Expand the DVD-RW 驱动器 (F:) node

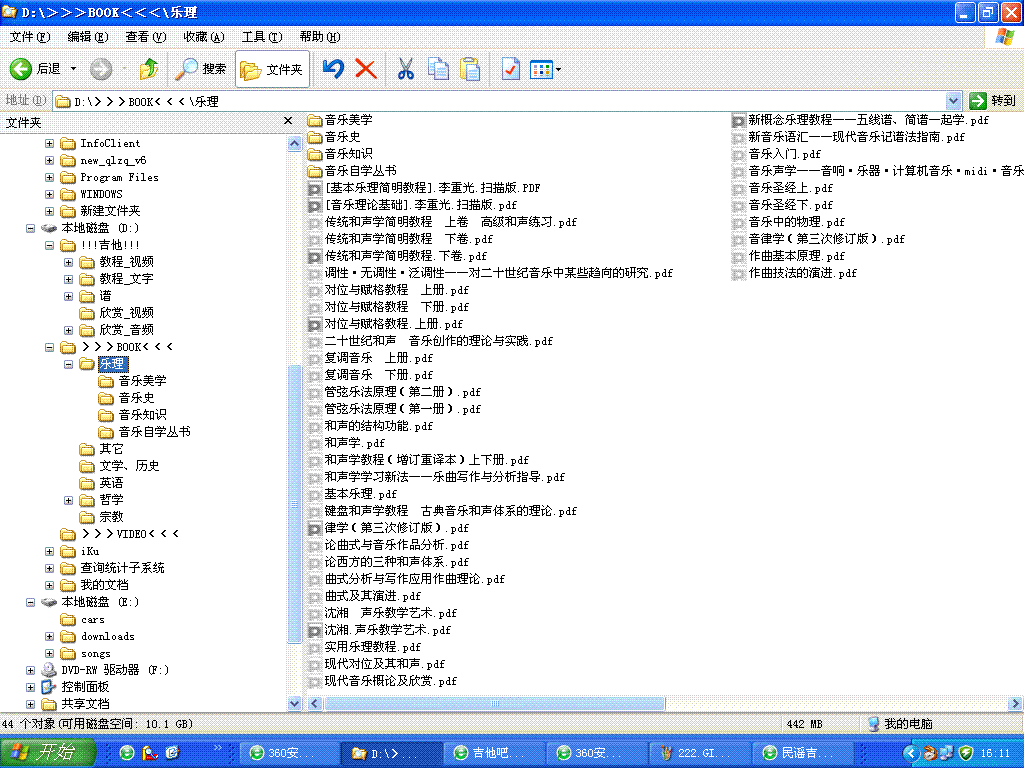pos(30,670)
